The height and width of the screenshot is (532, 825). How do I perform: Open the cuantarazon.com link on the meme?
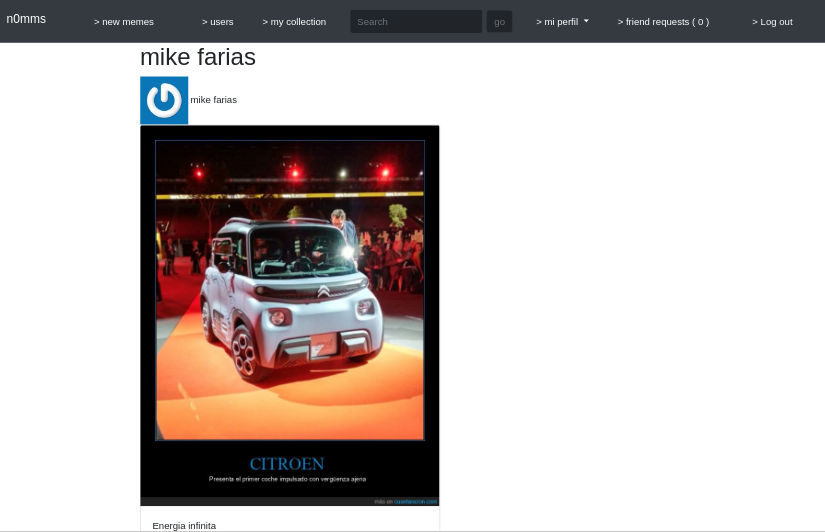point(416,501)
